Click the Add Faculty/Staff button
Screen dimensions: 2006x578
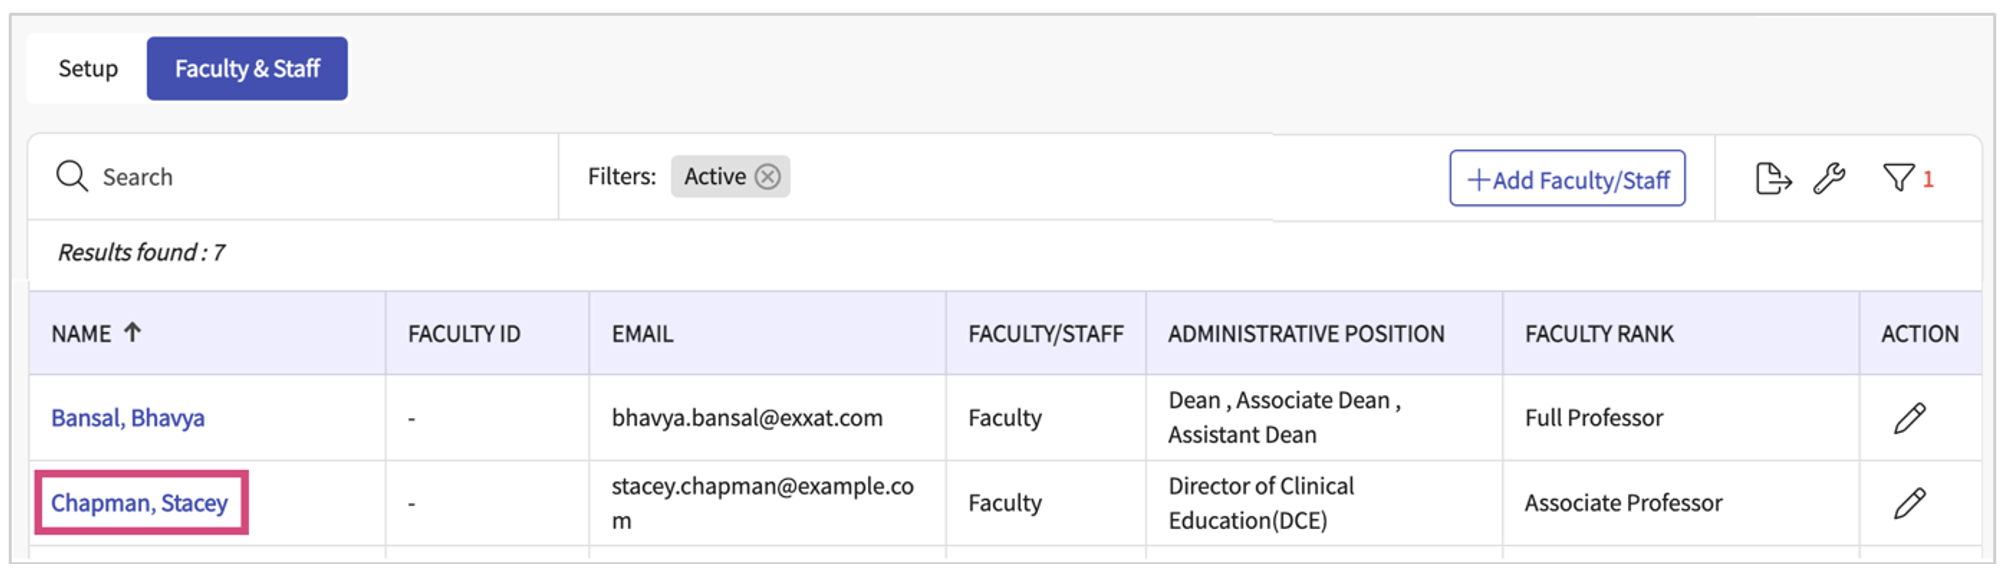pyautogui.click(x=1566, y=179)
